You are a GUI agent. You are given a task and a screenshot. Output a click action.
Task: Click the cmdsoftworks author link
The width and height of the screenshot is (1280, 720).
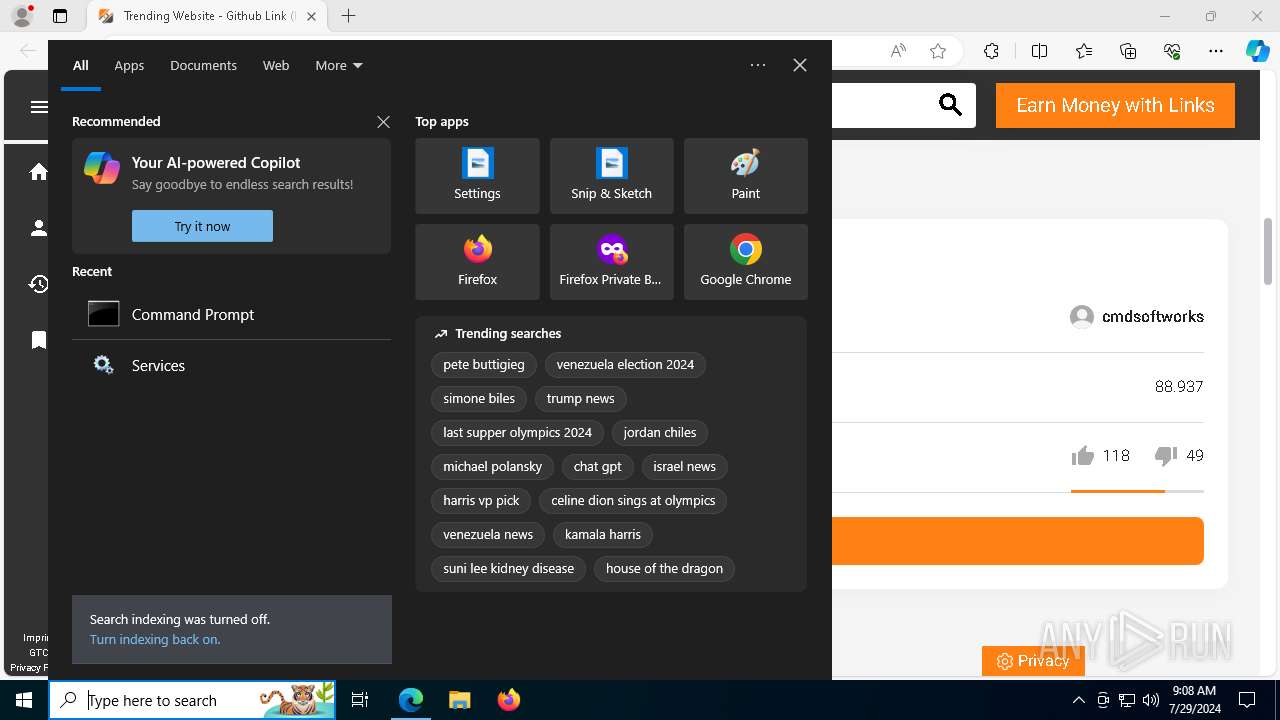pos(1137,317)
